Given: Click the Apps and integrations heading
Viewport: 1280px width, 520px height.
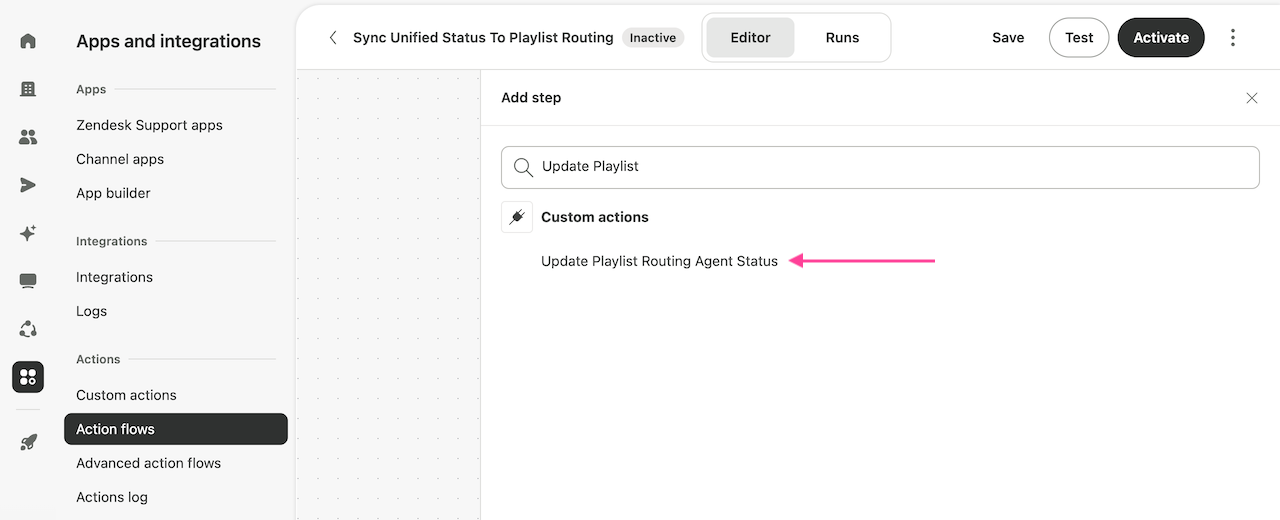Looking at the screenshot, I should coord(168,41).
